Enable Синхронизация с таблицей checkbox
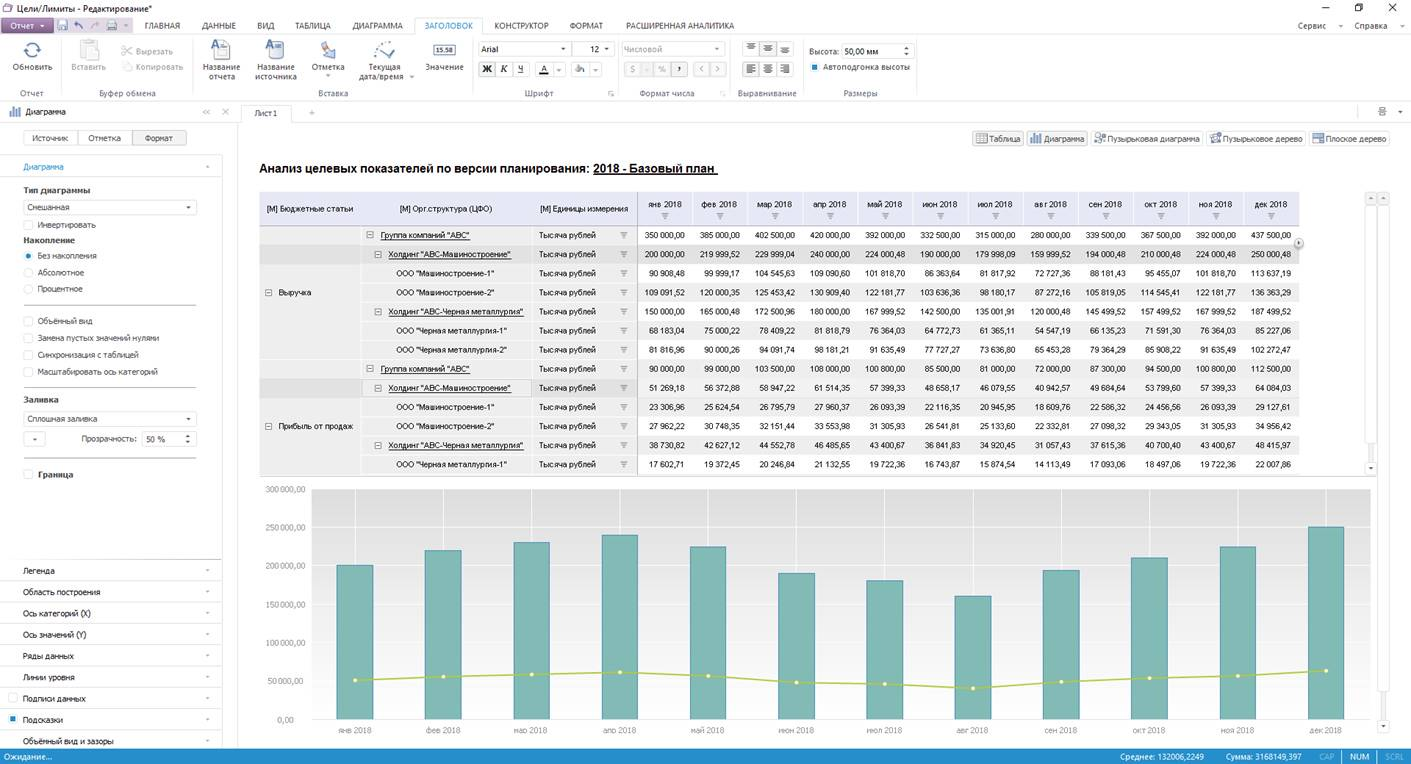Image resolution: width=1411 pixels, height=764 pixels. 29,355
